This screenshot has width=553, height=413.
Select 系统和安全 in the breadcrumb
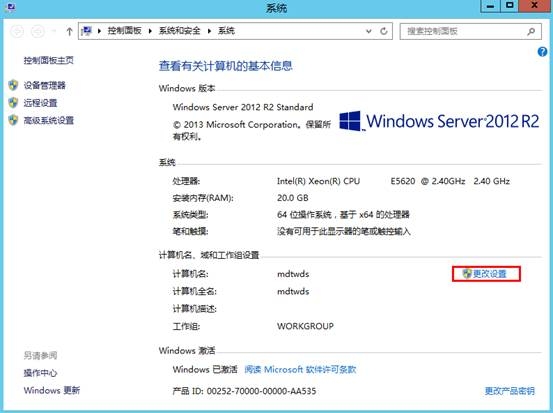tap(180, 31)
